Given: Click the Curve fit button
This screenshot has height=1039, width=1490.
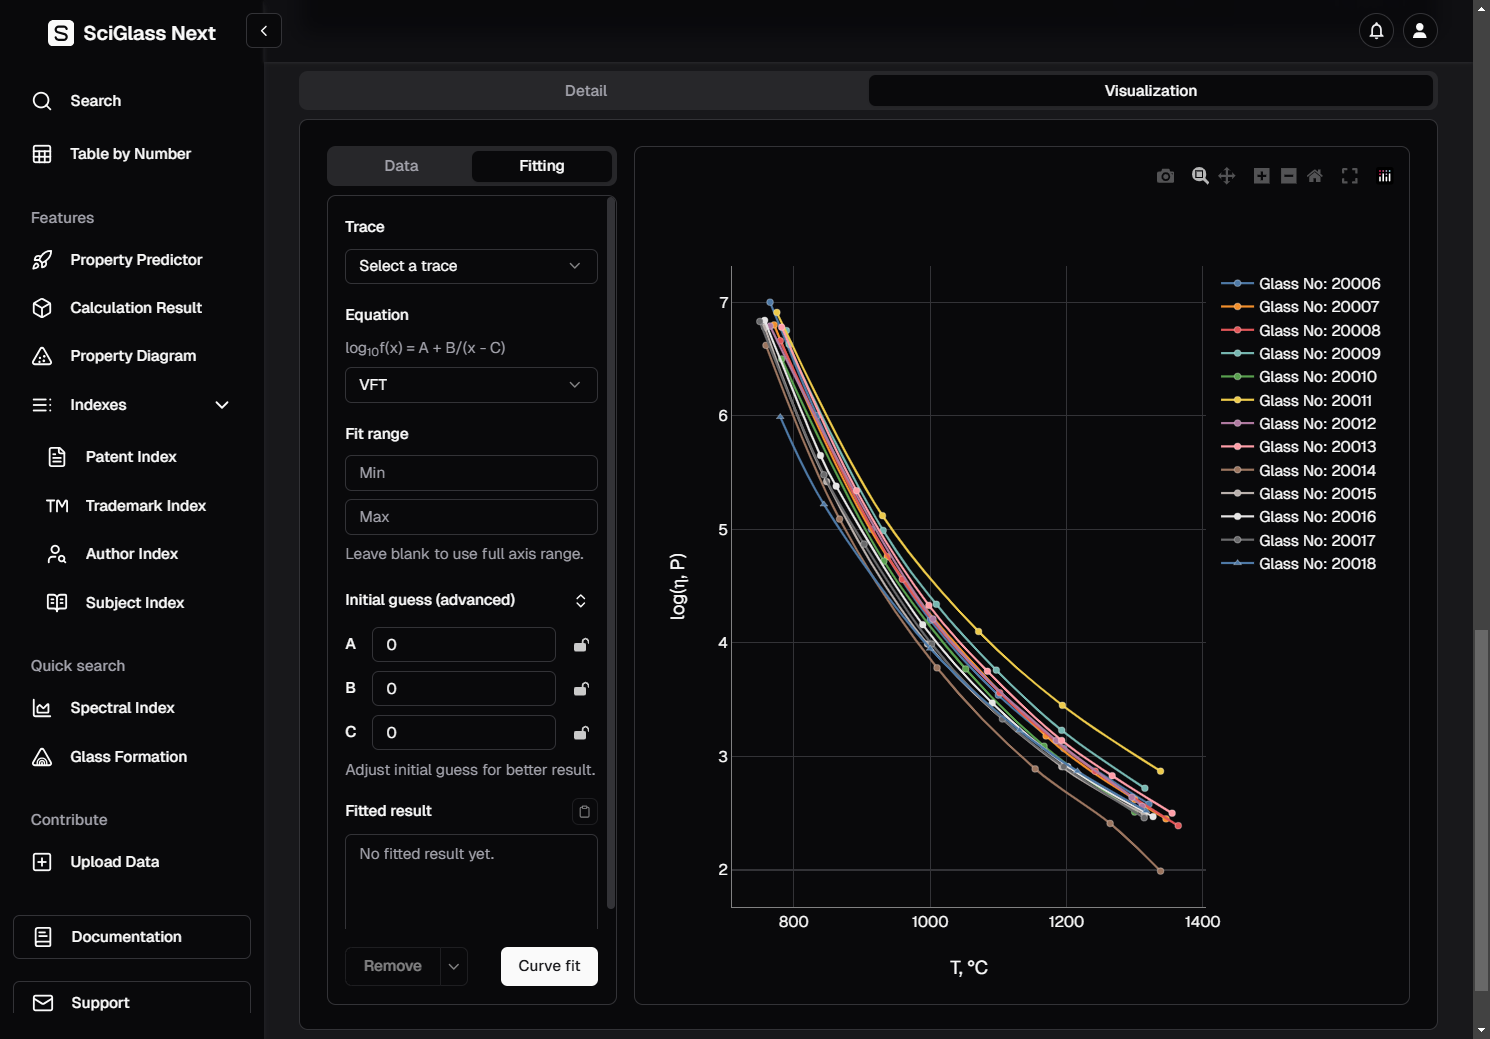Looking at the screenshot, I should tap(549, 966).
